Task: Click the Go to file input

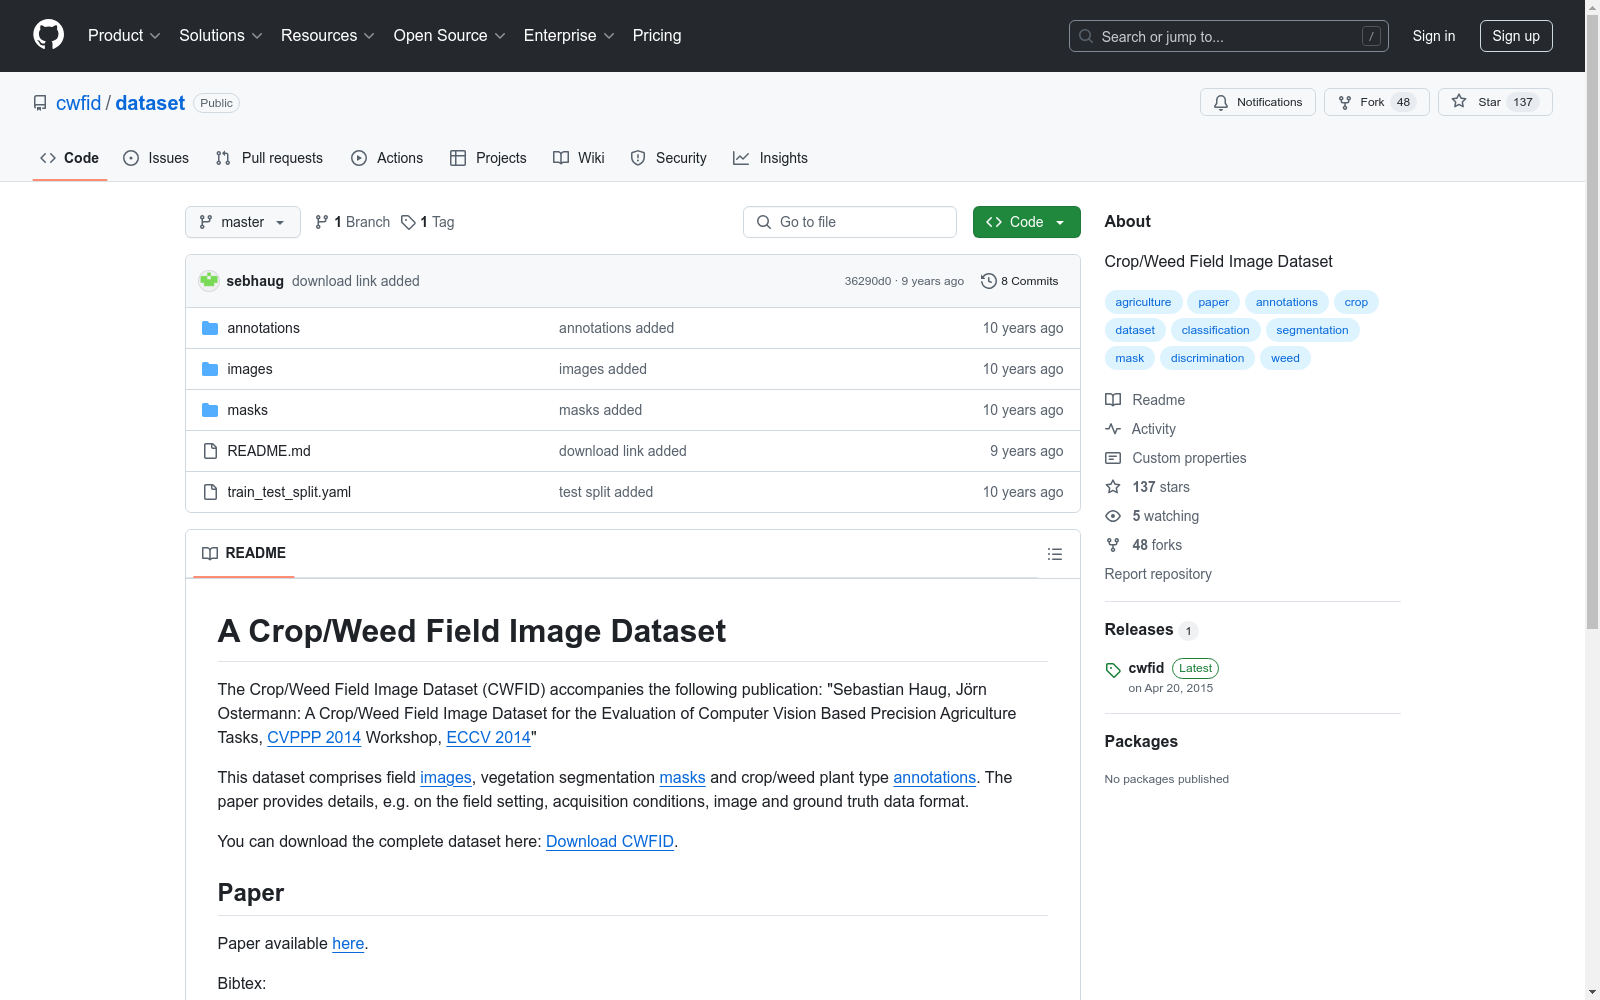Action: [x=850, y=222]
